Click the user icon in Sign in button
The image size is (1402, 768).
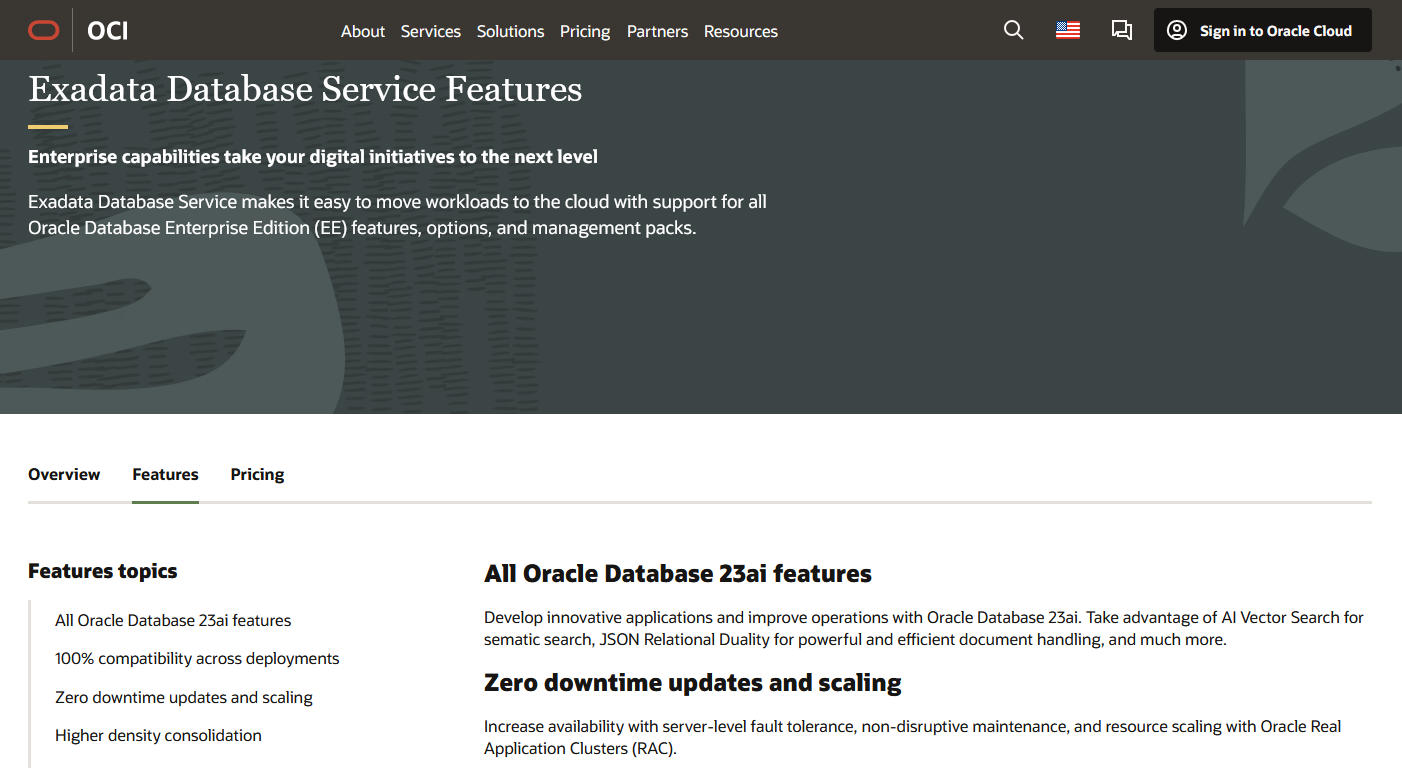(x=1178, y=31)
